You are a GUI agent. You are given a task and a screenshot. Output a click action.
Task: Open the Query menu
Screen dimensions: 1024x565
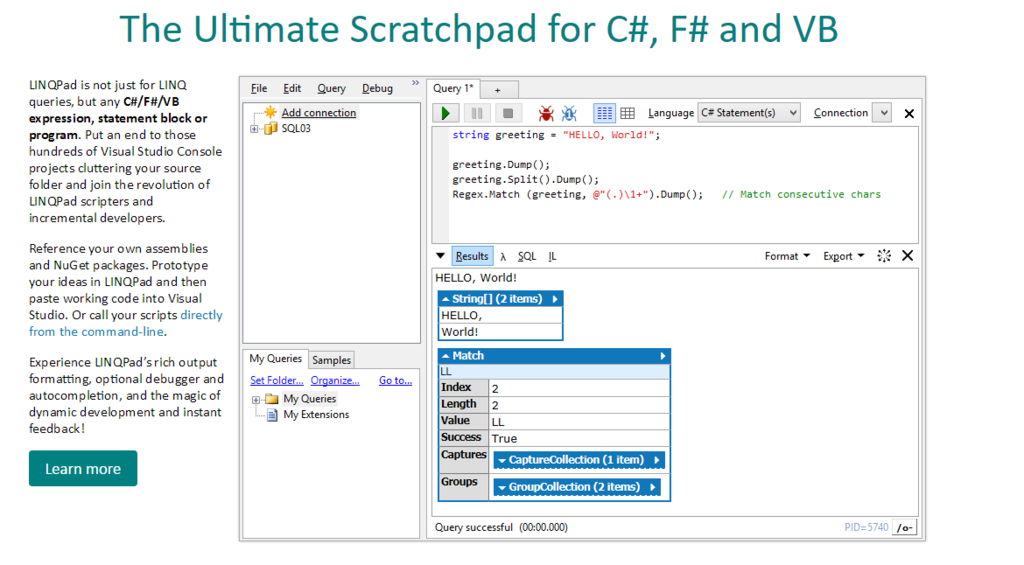click(331, 88)
